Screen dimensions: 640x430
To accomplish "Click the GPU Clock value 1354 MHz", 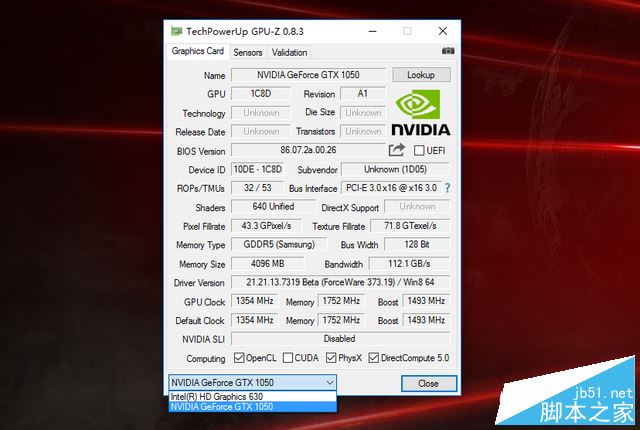I will pyautogui.click(x=255, y=301).
